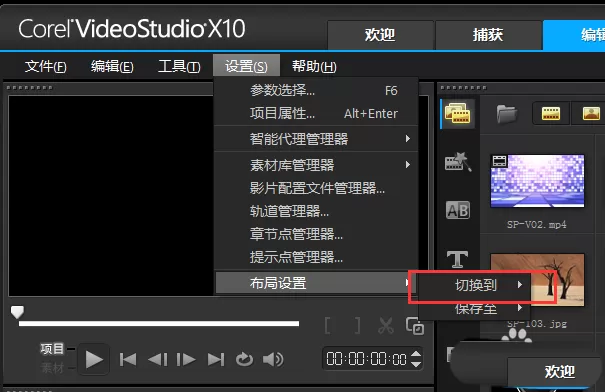Choose 项目属性... from the menu
This screenshot has height=392, width=605.
pos(316,114)
